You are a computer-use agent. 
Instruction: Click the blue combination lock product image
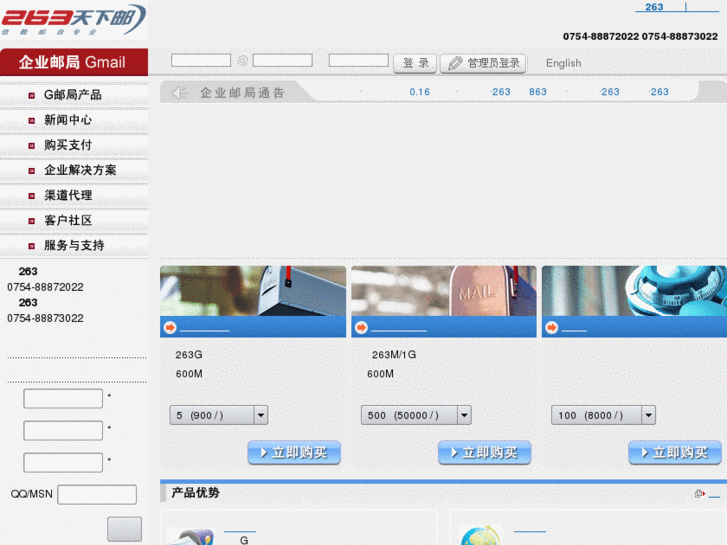pyautogui.click(x=634, y=291)
